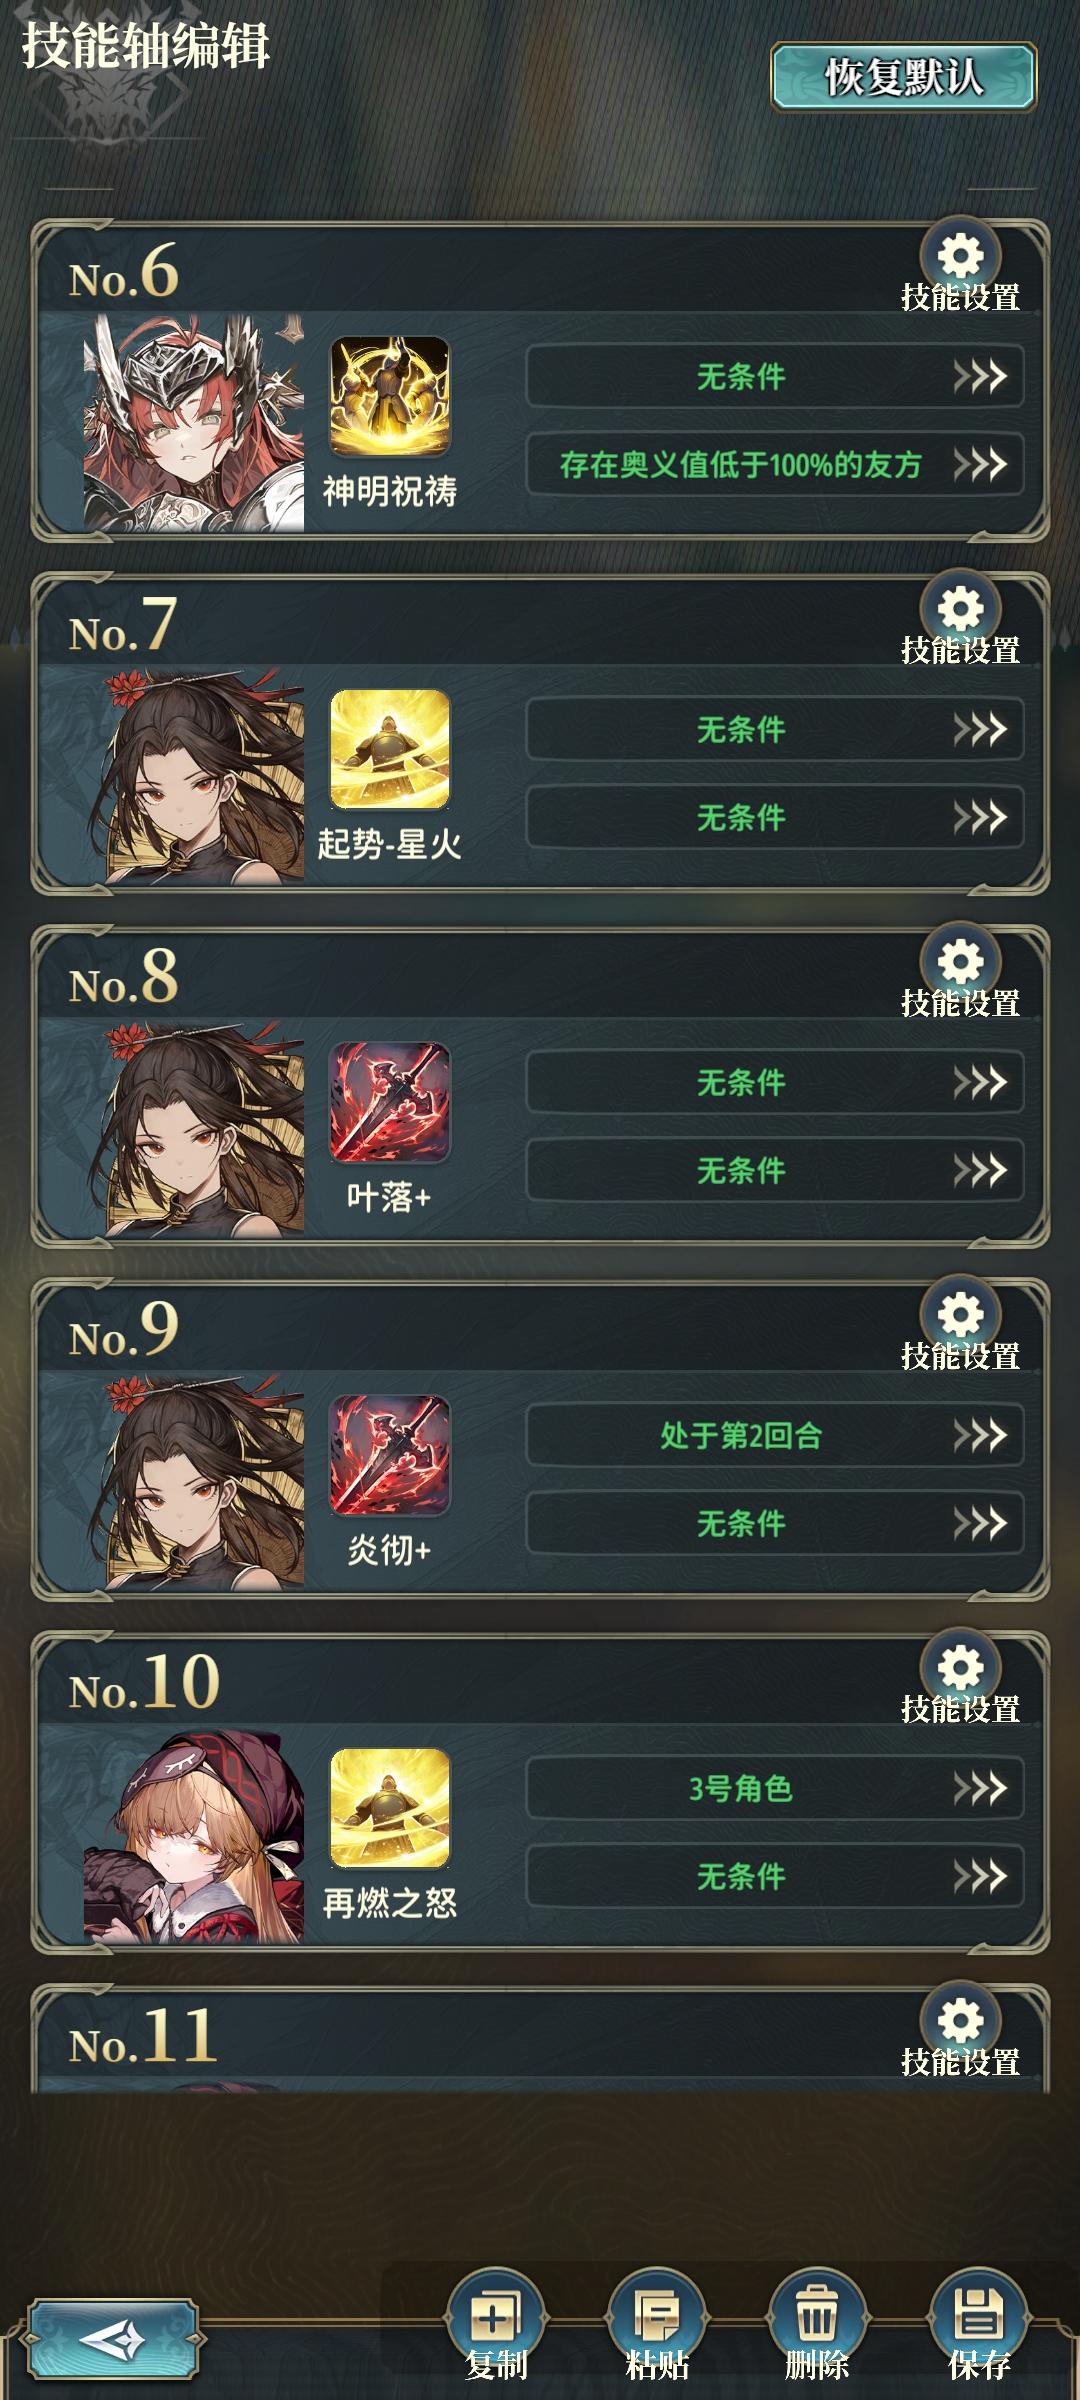The image size is (1080, 2400).
Task: Click the back arrow button
Action: [x=113, y=2340]
